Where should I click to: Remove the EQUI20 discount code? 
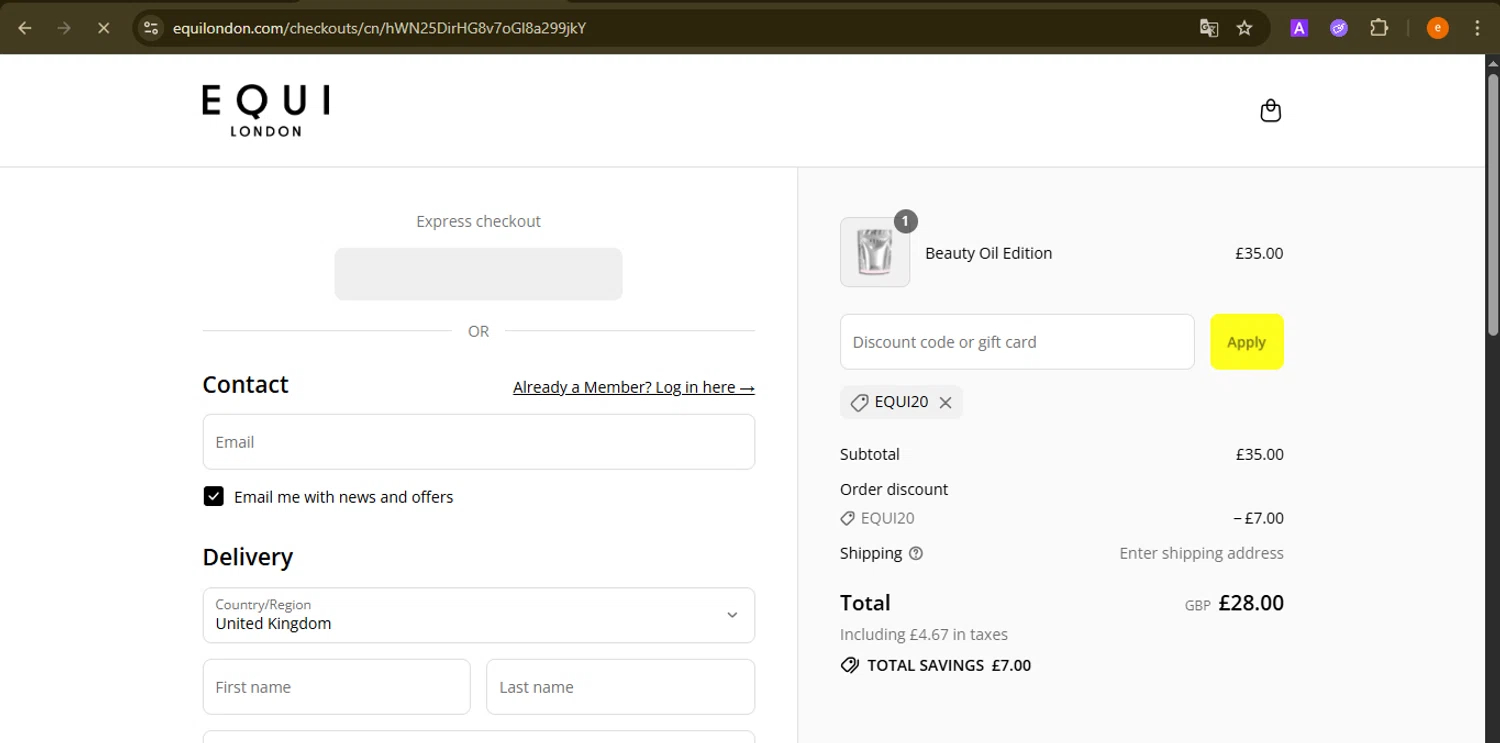coord(945,402)
